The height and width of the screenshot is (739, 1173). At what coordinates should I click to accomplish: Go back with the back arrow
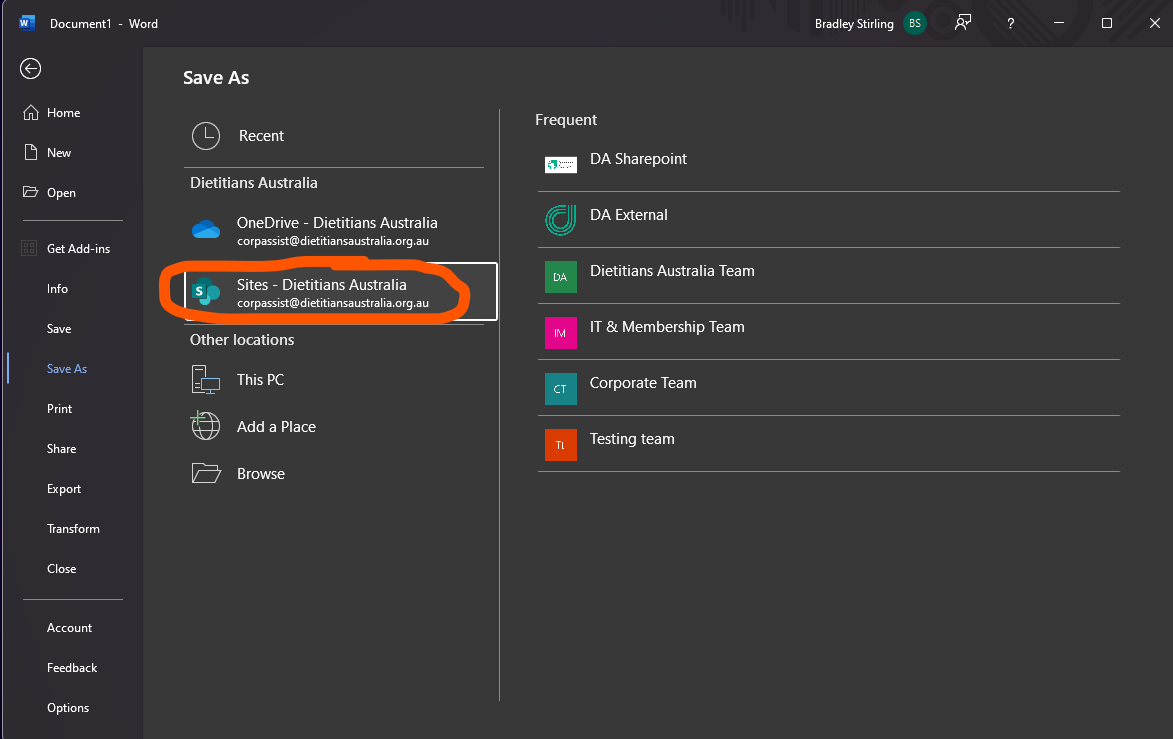tap(30, 68)
